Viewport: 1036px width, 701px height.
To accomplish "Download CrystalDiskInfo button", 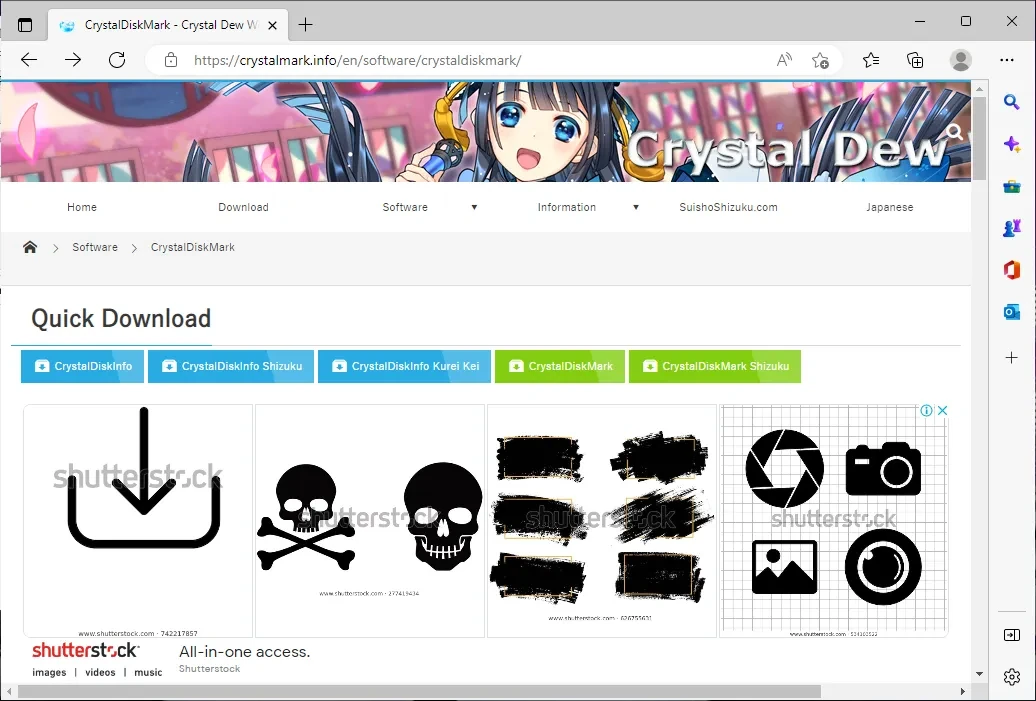I will tap(83, 366).
